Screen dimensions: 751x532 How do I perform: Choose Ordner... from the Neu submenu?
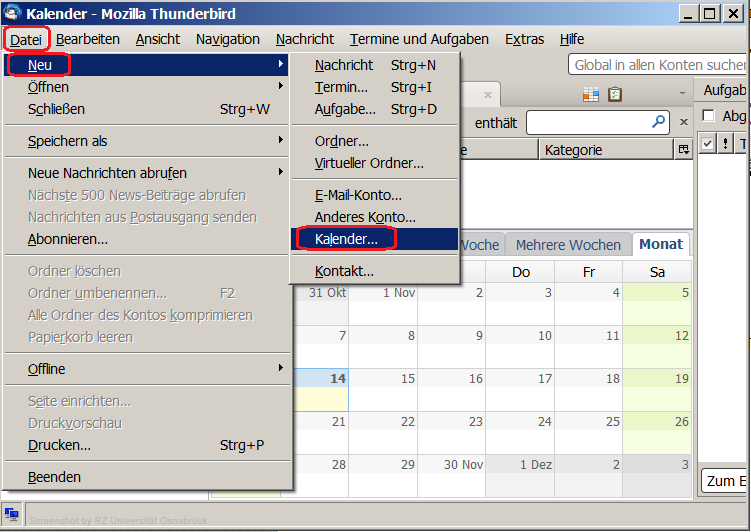(375, 141)
